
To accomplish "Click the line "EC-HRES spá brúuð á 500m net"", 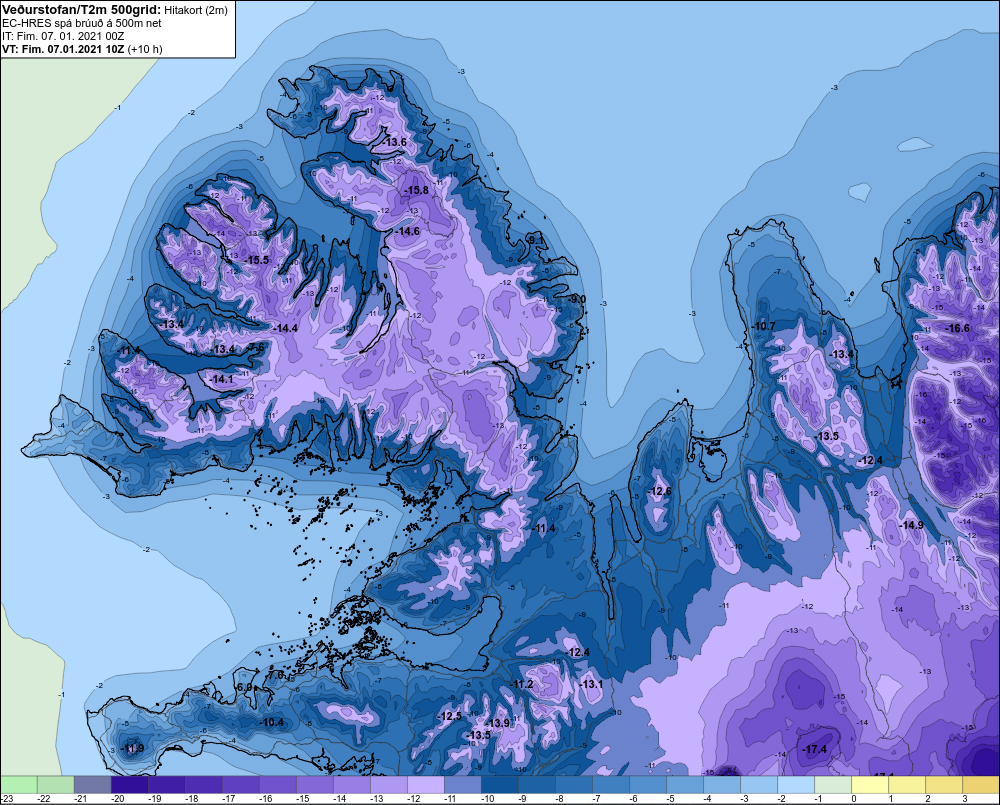I will pyautogui.click(x=82, y=23).
